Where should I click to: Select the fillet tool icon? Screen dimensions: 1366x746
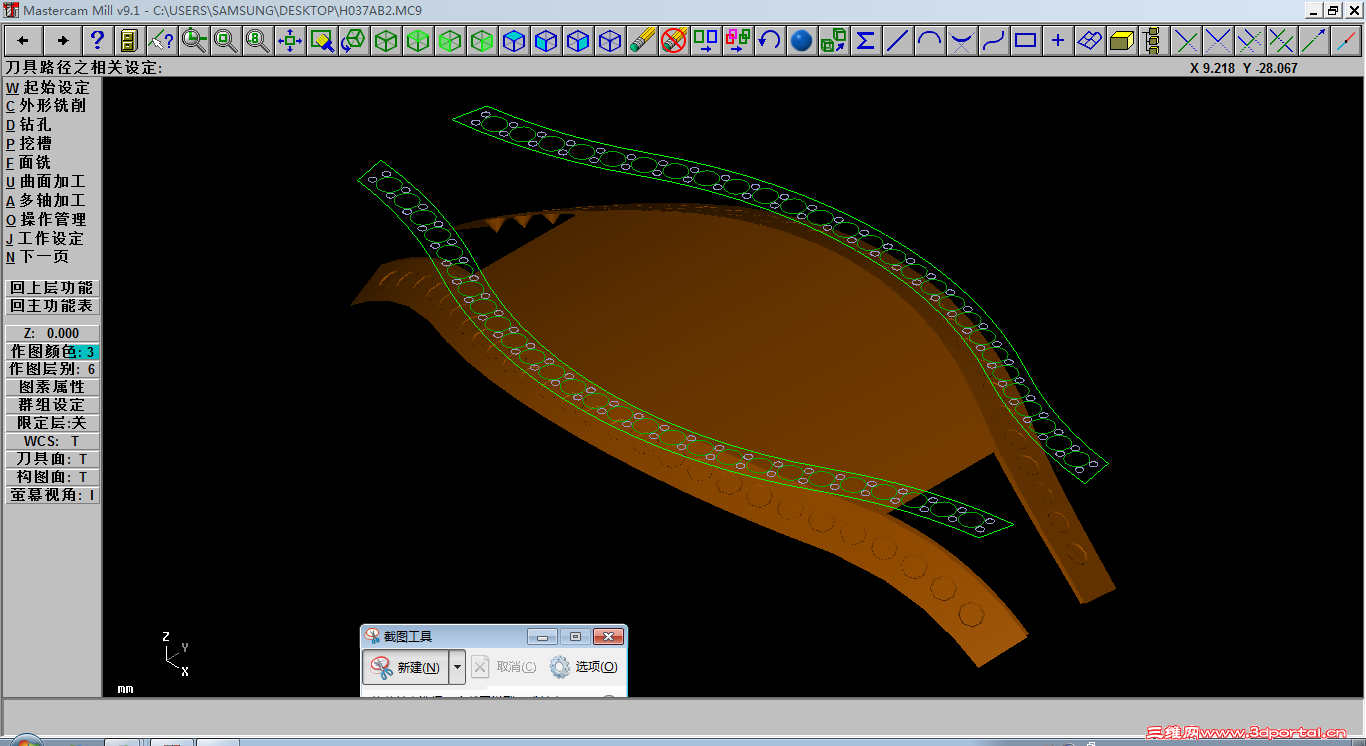[x=961, y=41]
